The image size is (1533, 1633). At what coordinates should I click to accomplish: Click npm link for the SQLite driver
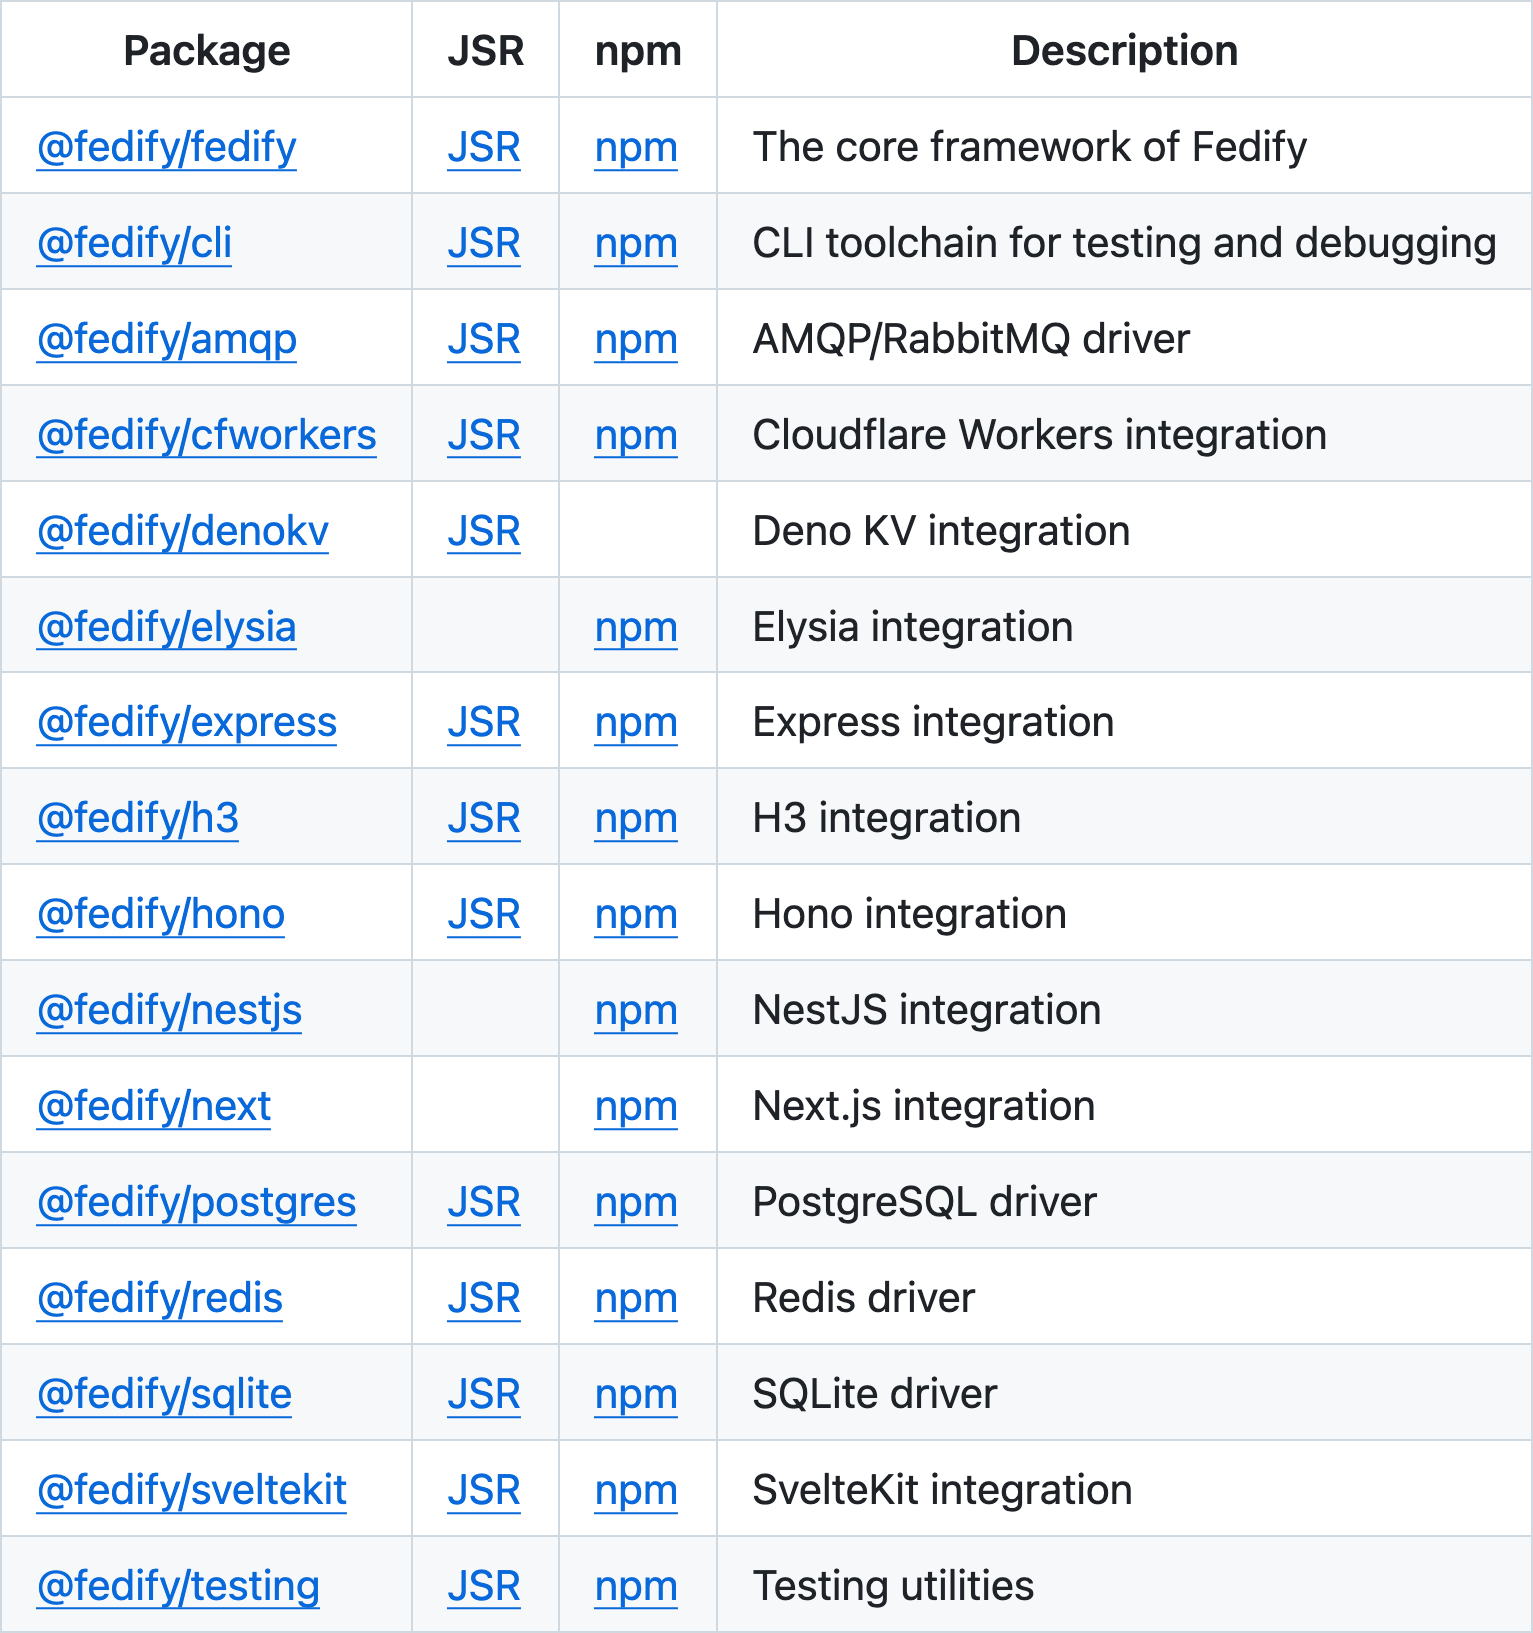pos(636,1394)
